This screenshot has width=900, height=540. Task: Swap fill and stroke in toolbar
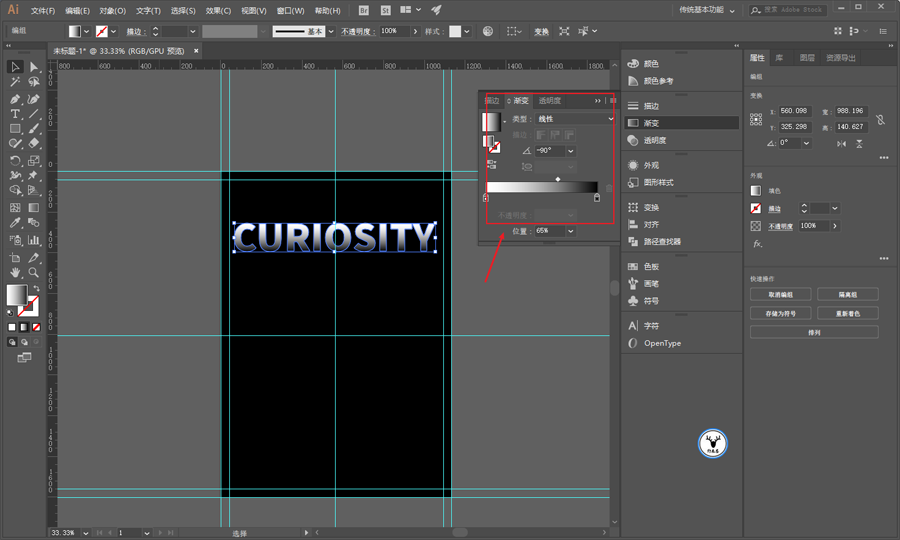pos(35,286)
